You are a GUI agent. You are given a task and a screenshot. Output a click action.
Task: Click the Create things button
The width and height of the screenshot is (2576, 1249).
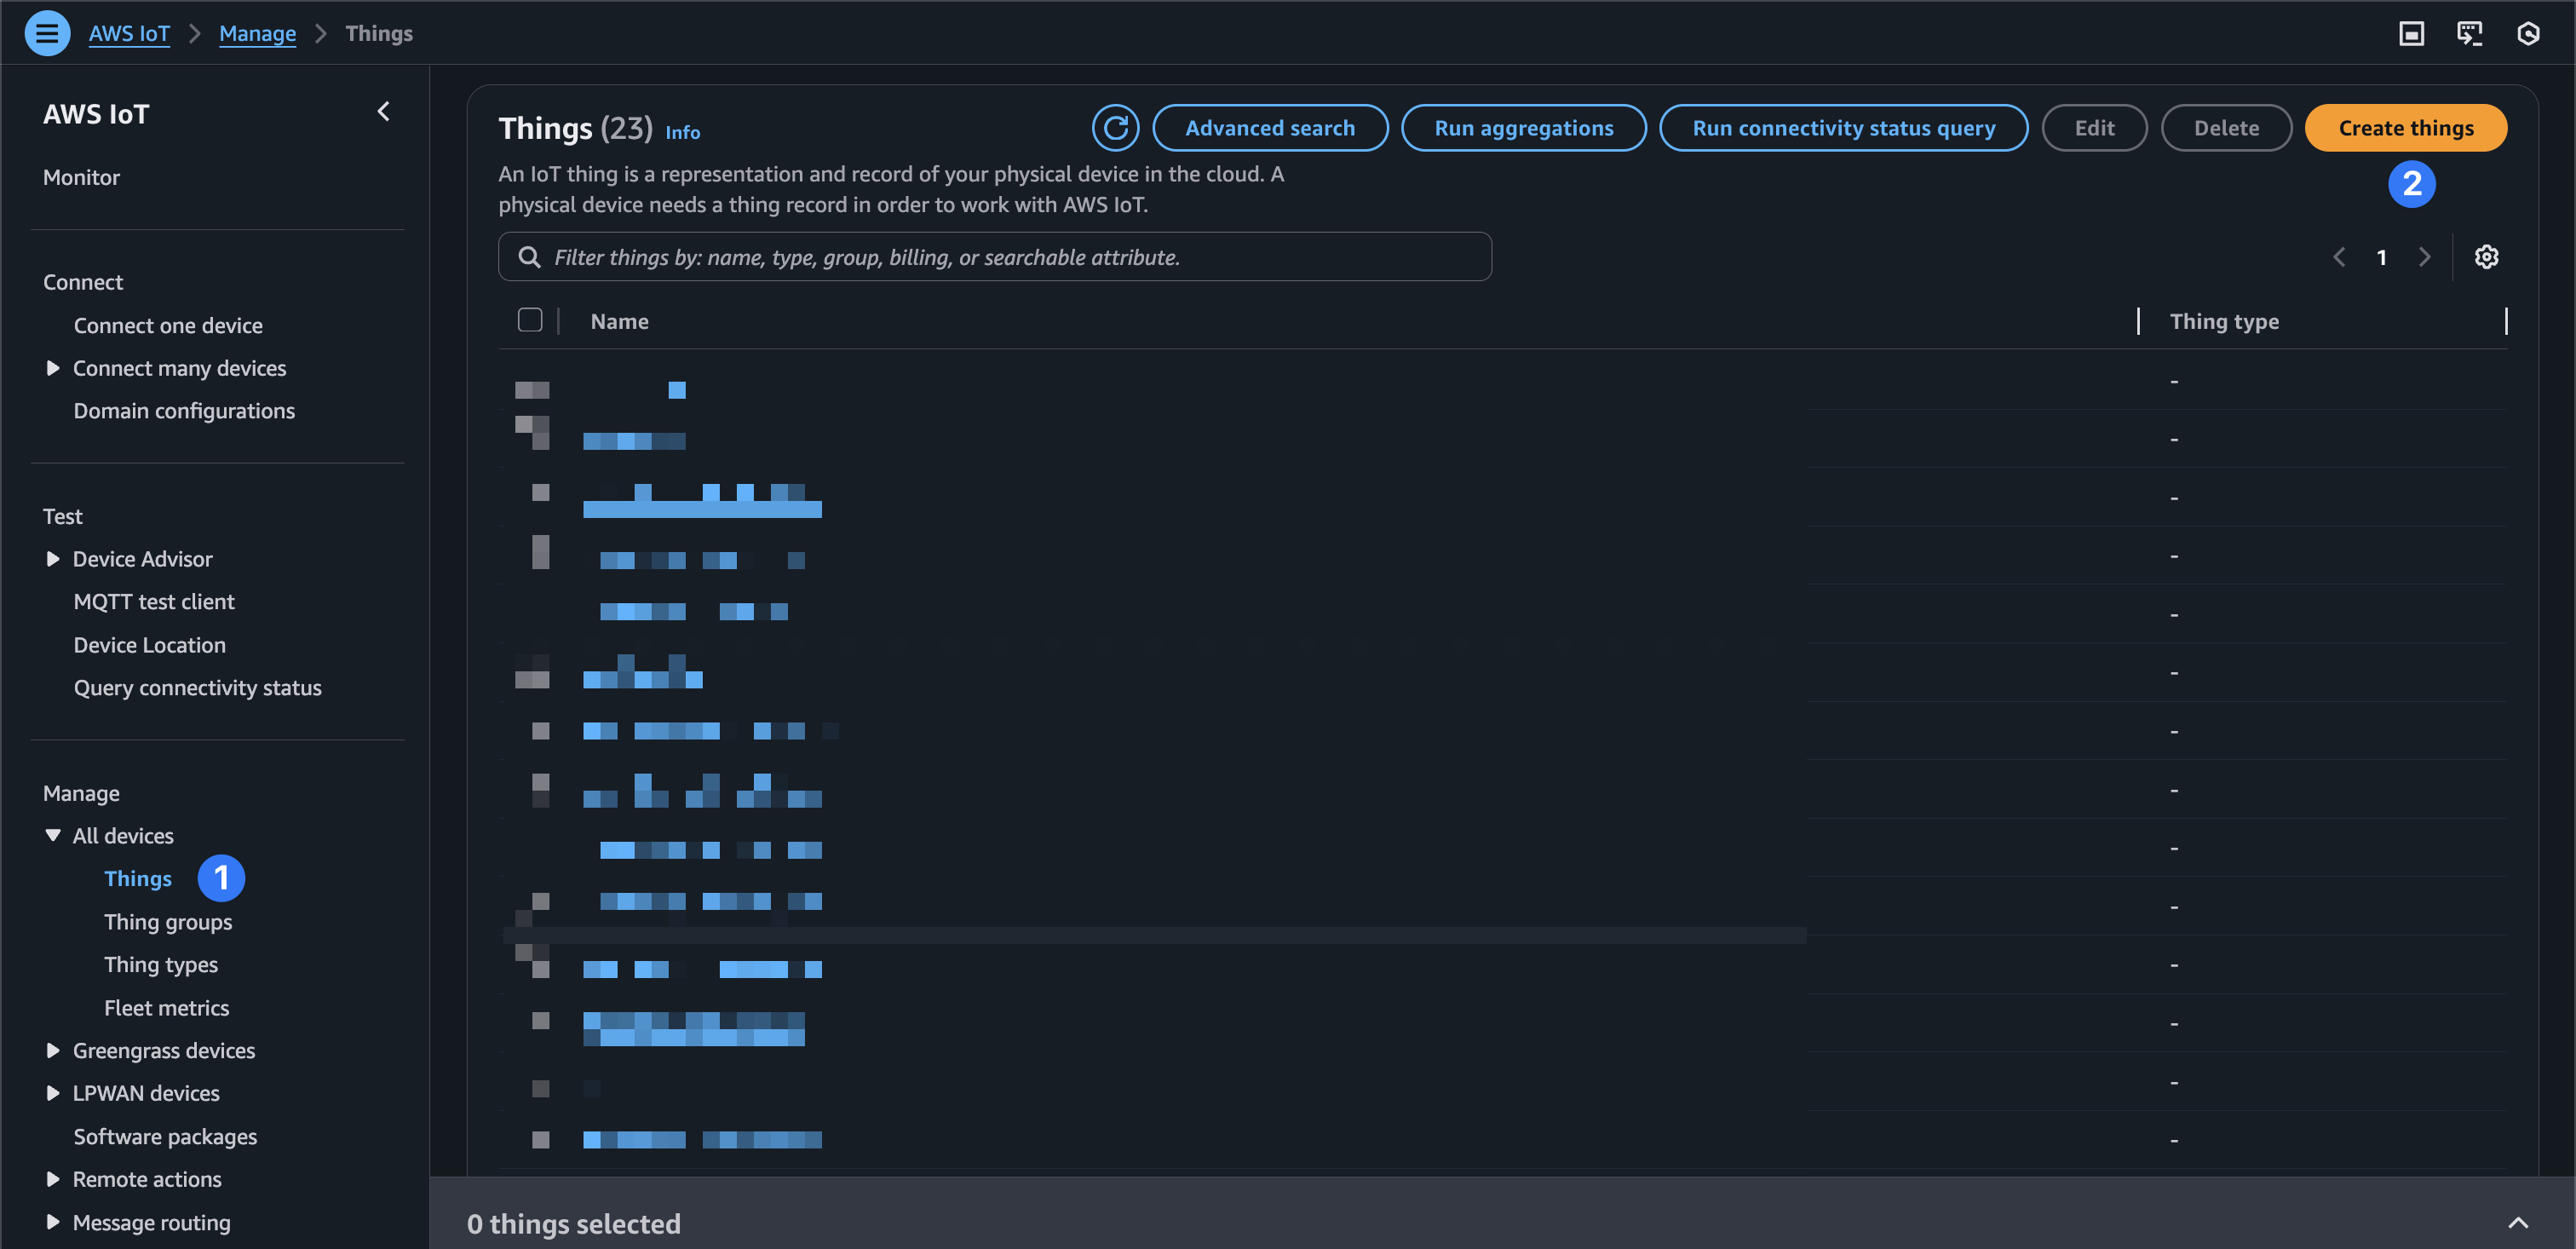coord(2405,128)
